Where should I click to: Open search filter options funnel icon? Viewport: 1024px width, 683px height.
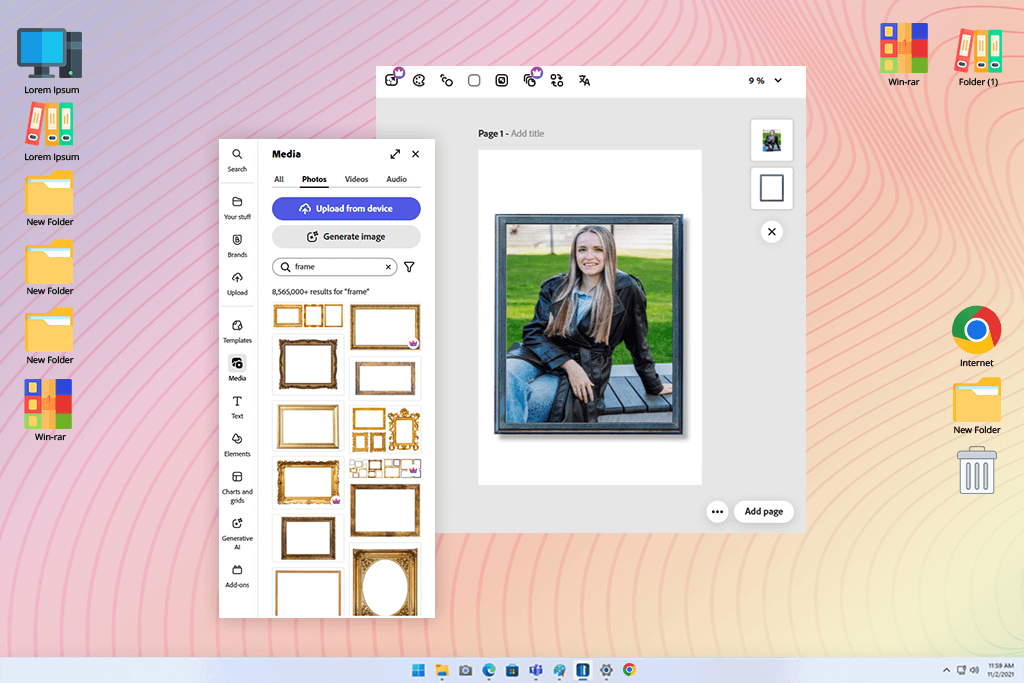(x=409, y=266)
